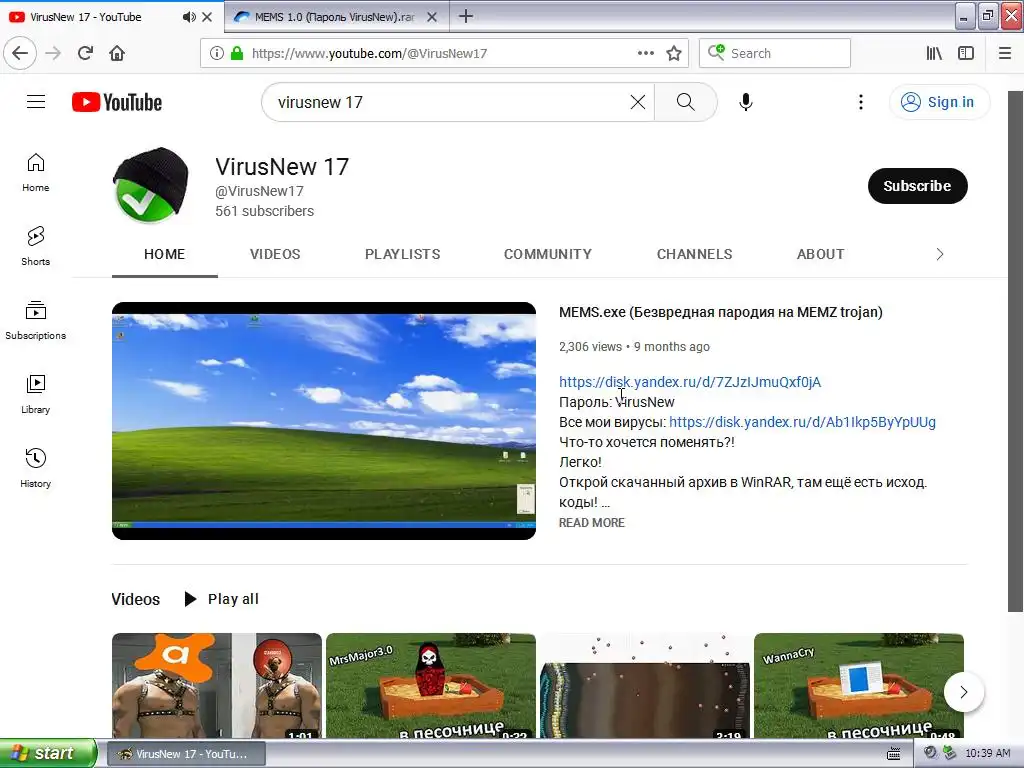Expand description with READ MORE
1024x768 pixels.
592,522
